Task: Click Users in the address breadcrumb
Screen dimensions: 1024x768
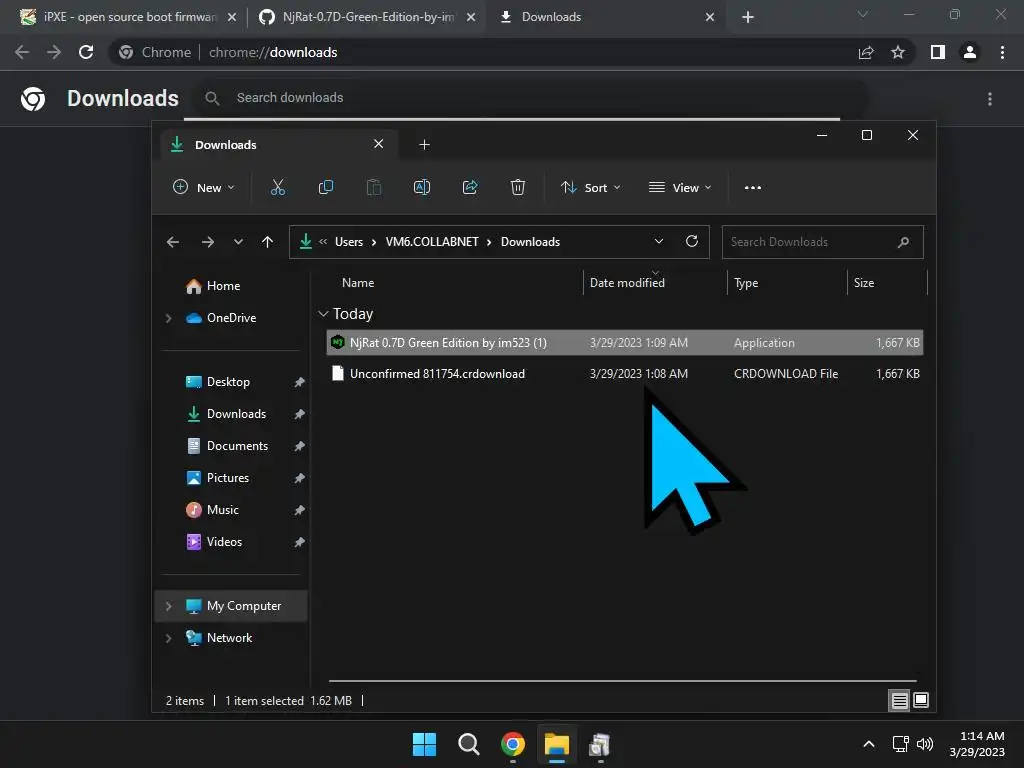Action: (x=349, y=242)
